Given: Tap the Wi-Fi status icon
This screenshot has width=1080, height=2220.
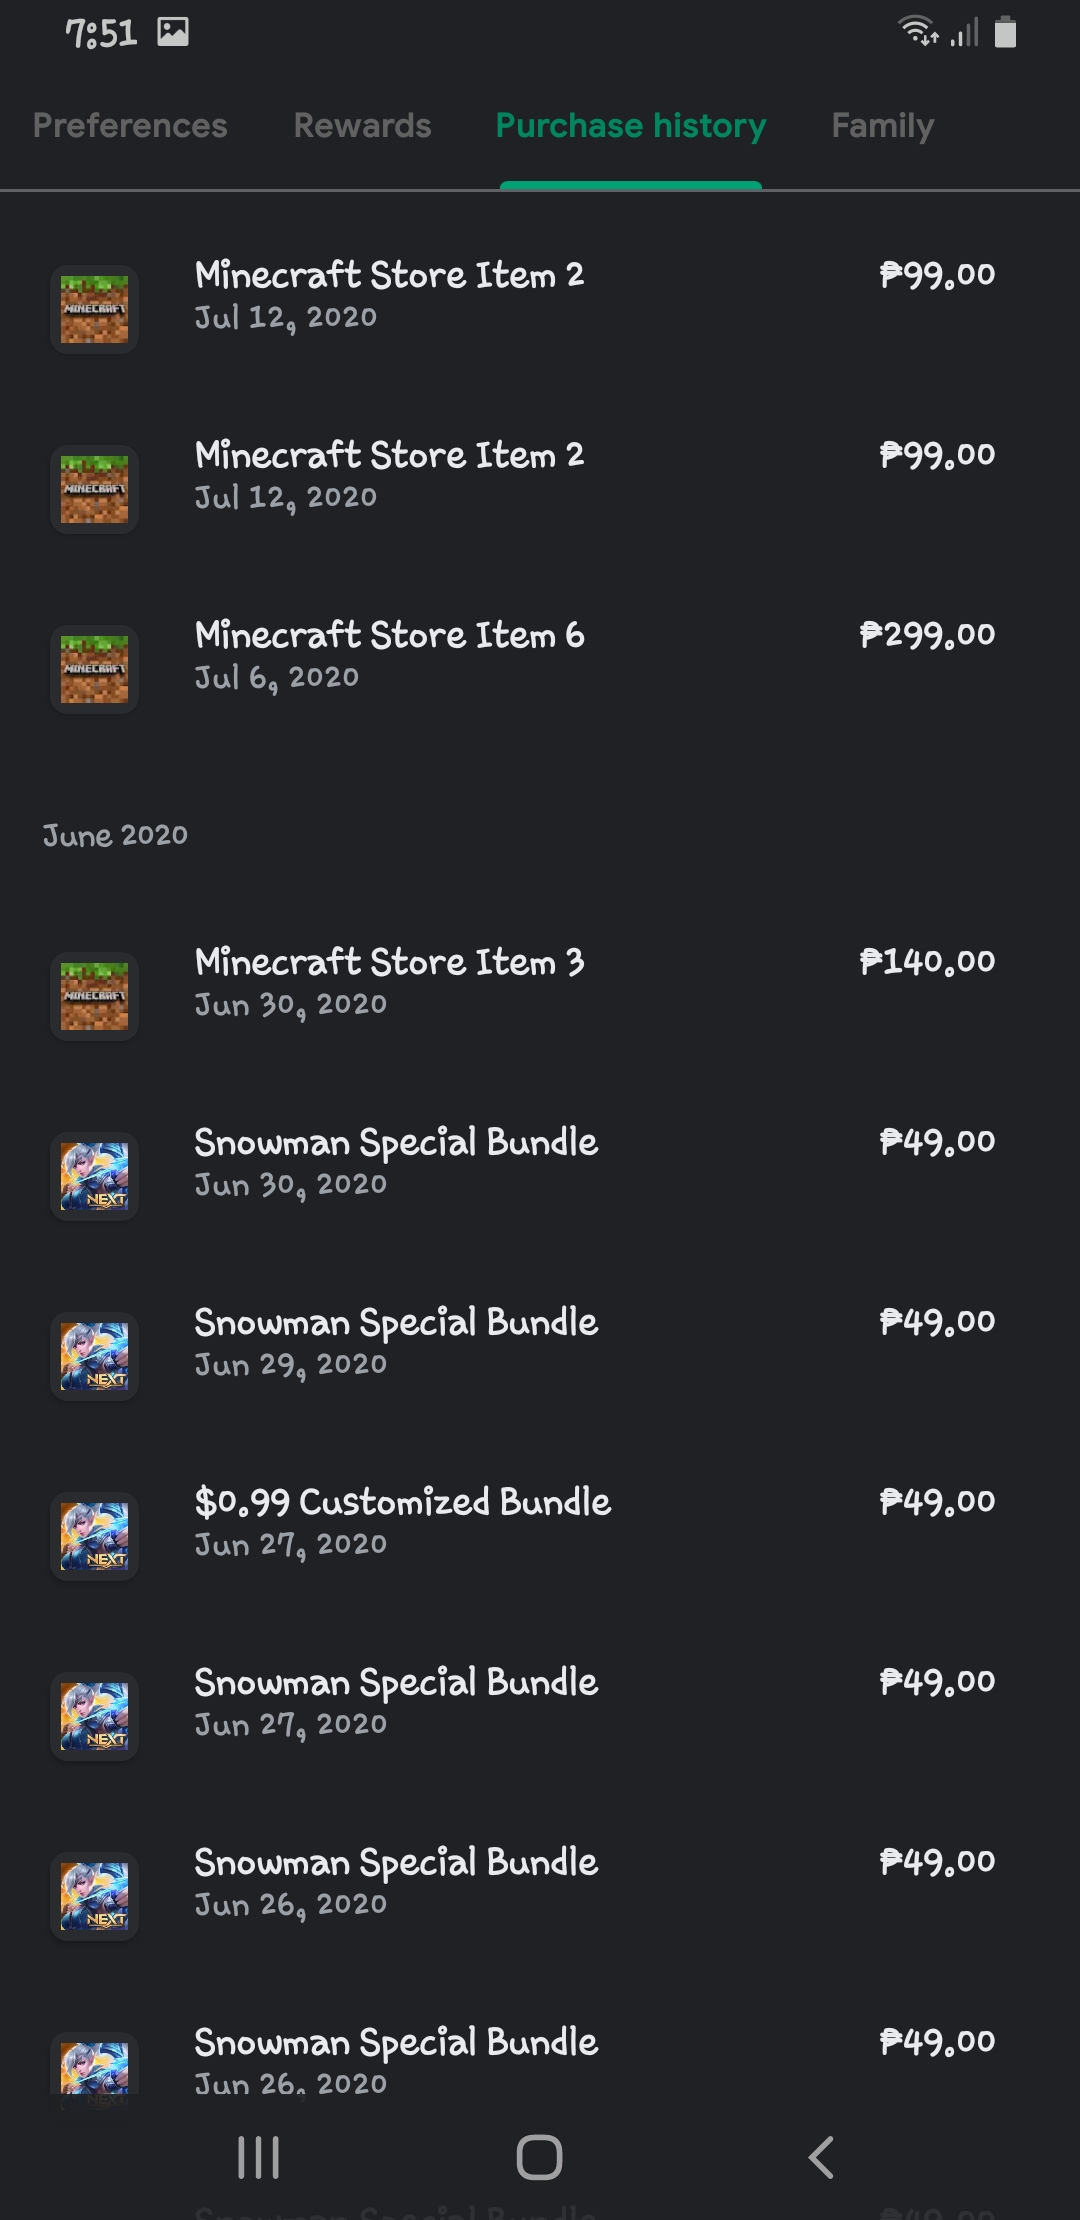Looking at the screenshot, I should [918, 32].
